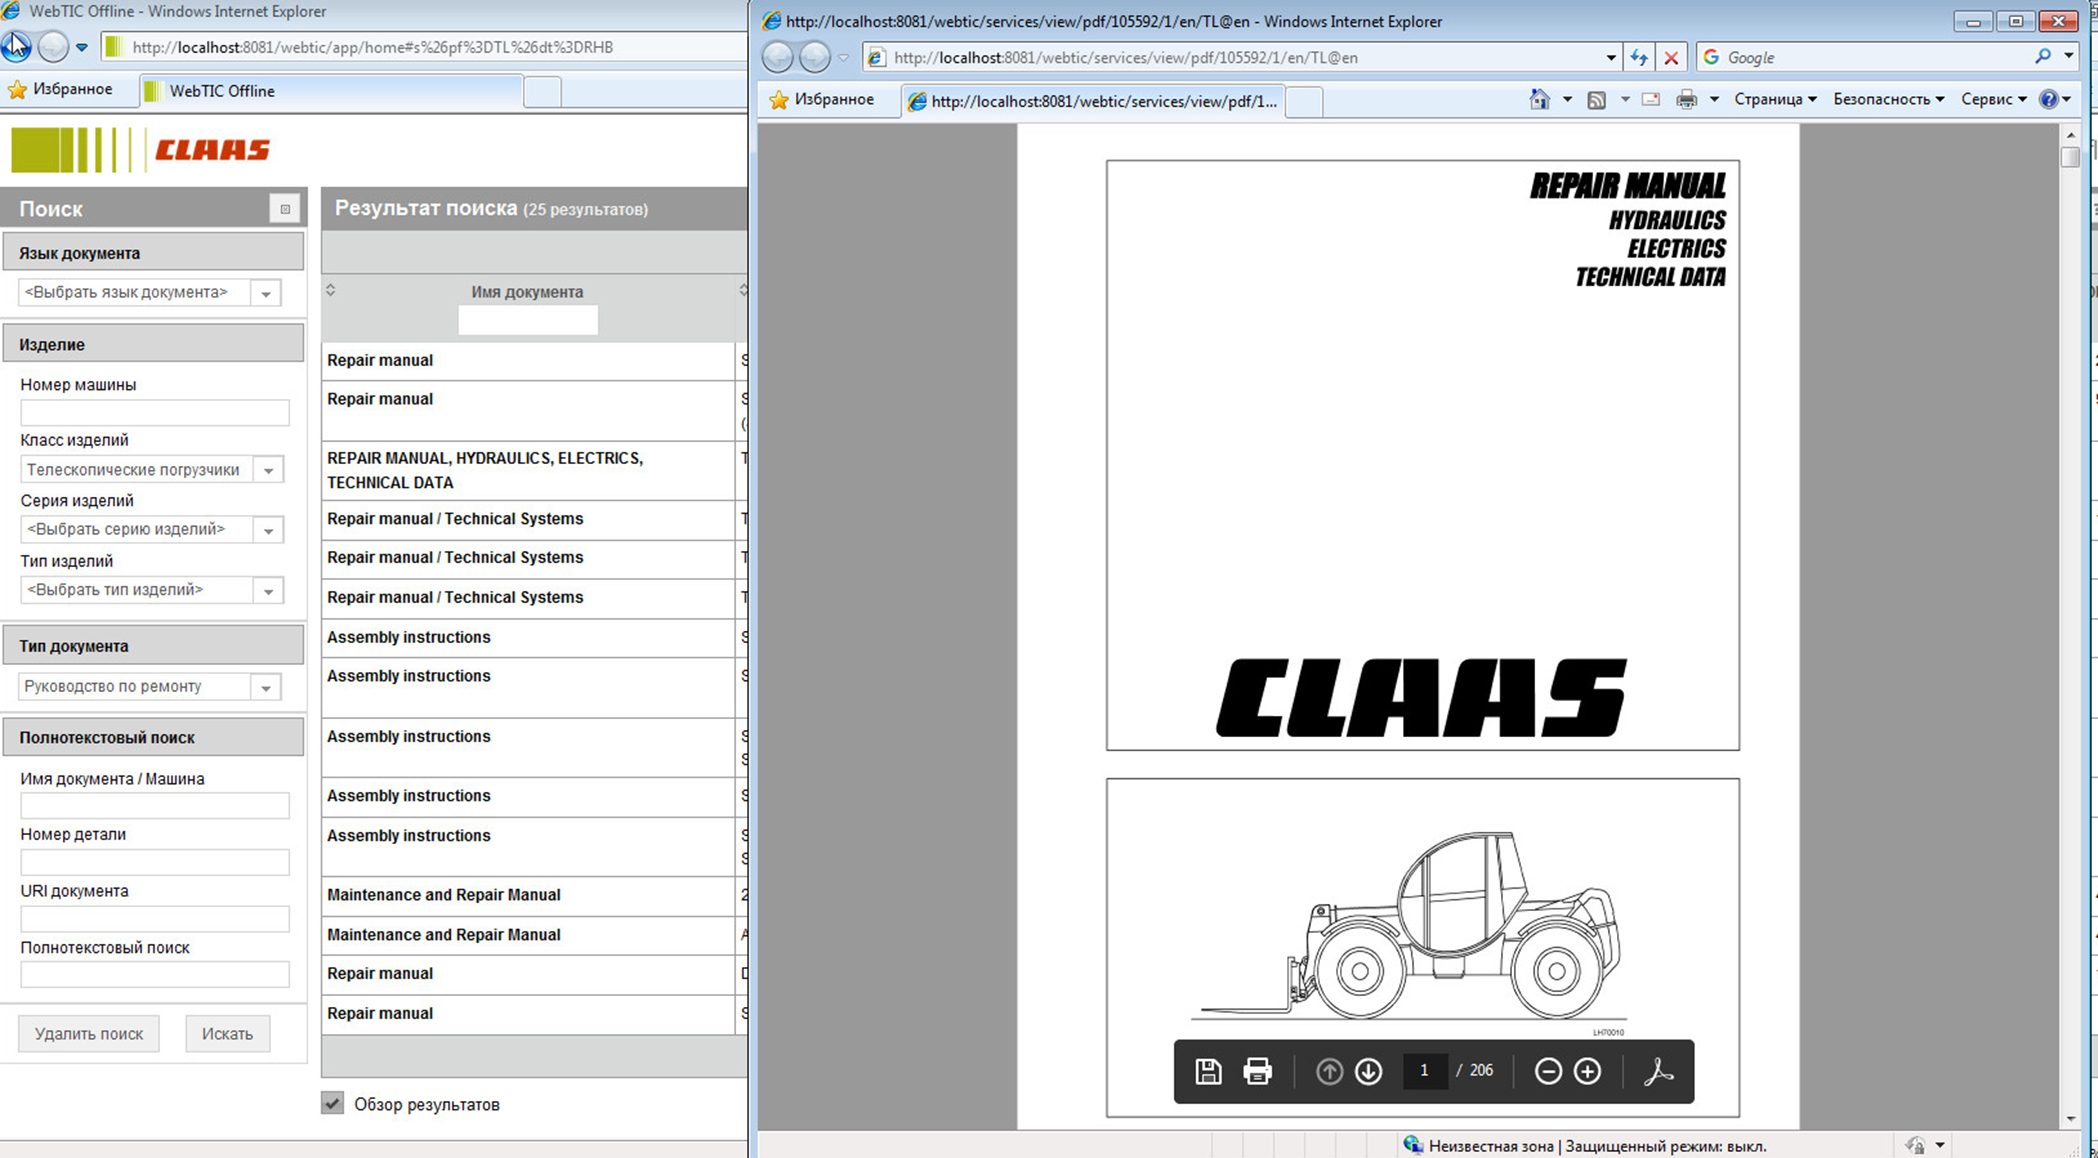Zoom out PDF with minus icon
2098x1158 pixels.
1547,1071
